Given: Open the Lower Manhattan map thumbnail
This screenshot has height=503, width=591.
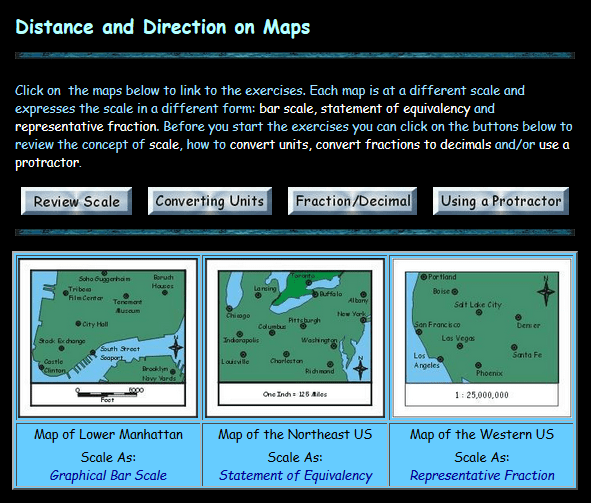Looking at the screenshot, I should (x=108, y=338).
